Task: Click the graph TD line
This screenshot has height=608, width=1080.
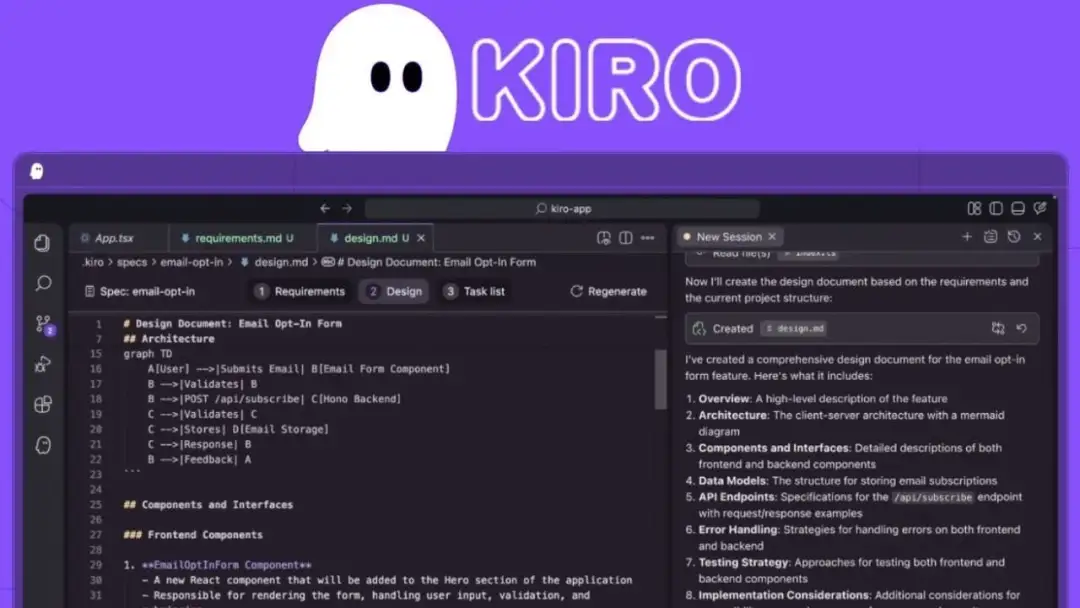Action: click(147, 354)
